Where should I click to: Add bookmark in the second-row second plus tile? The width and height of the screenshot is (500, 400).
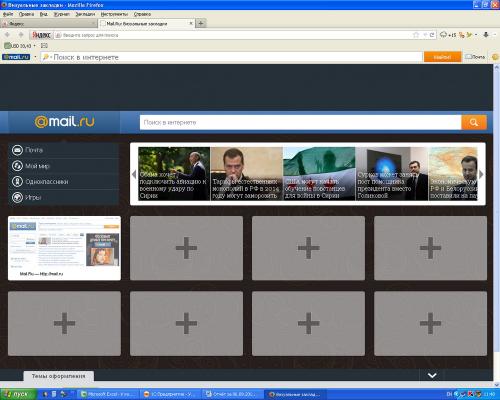(x=186, y=323)
